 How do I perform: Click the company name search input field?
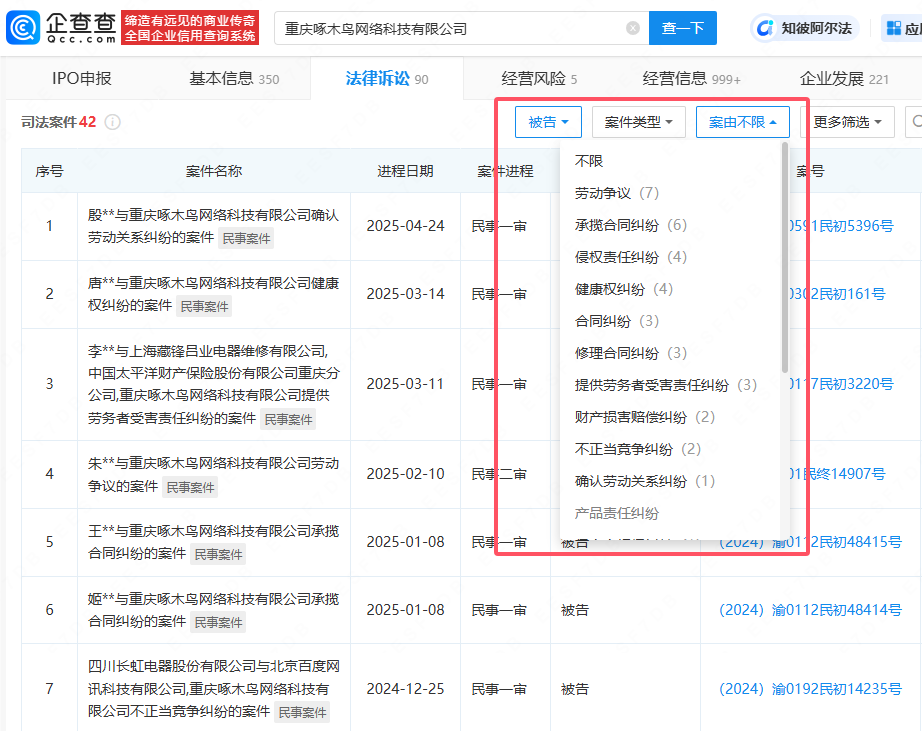coord(450,29)
